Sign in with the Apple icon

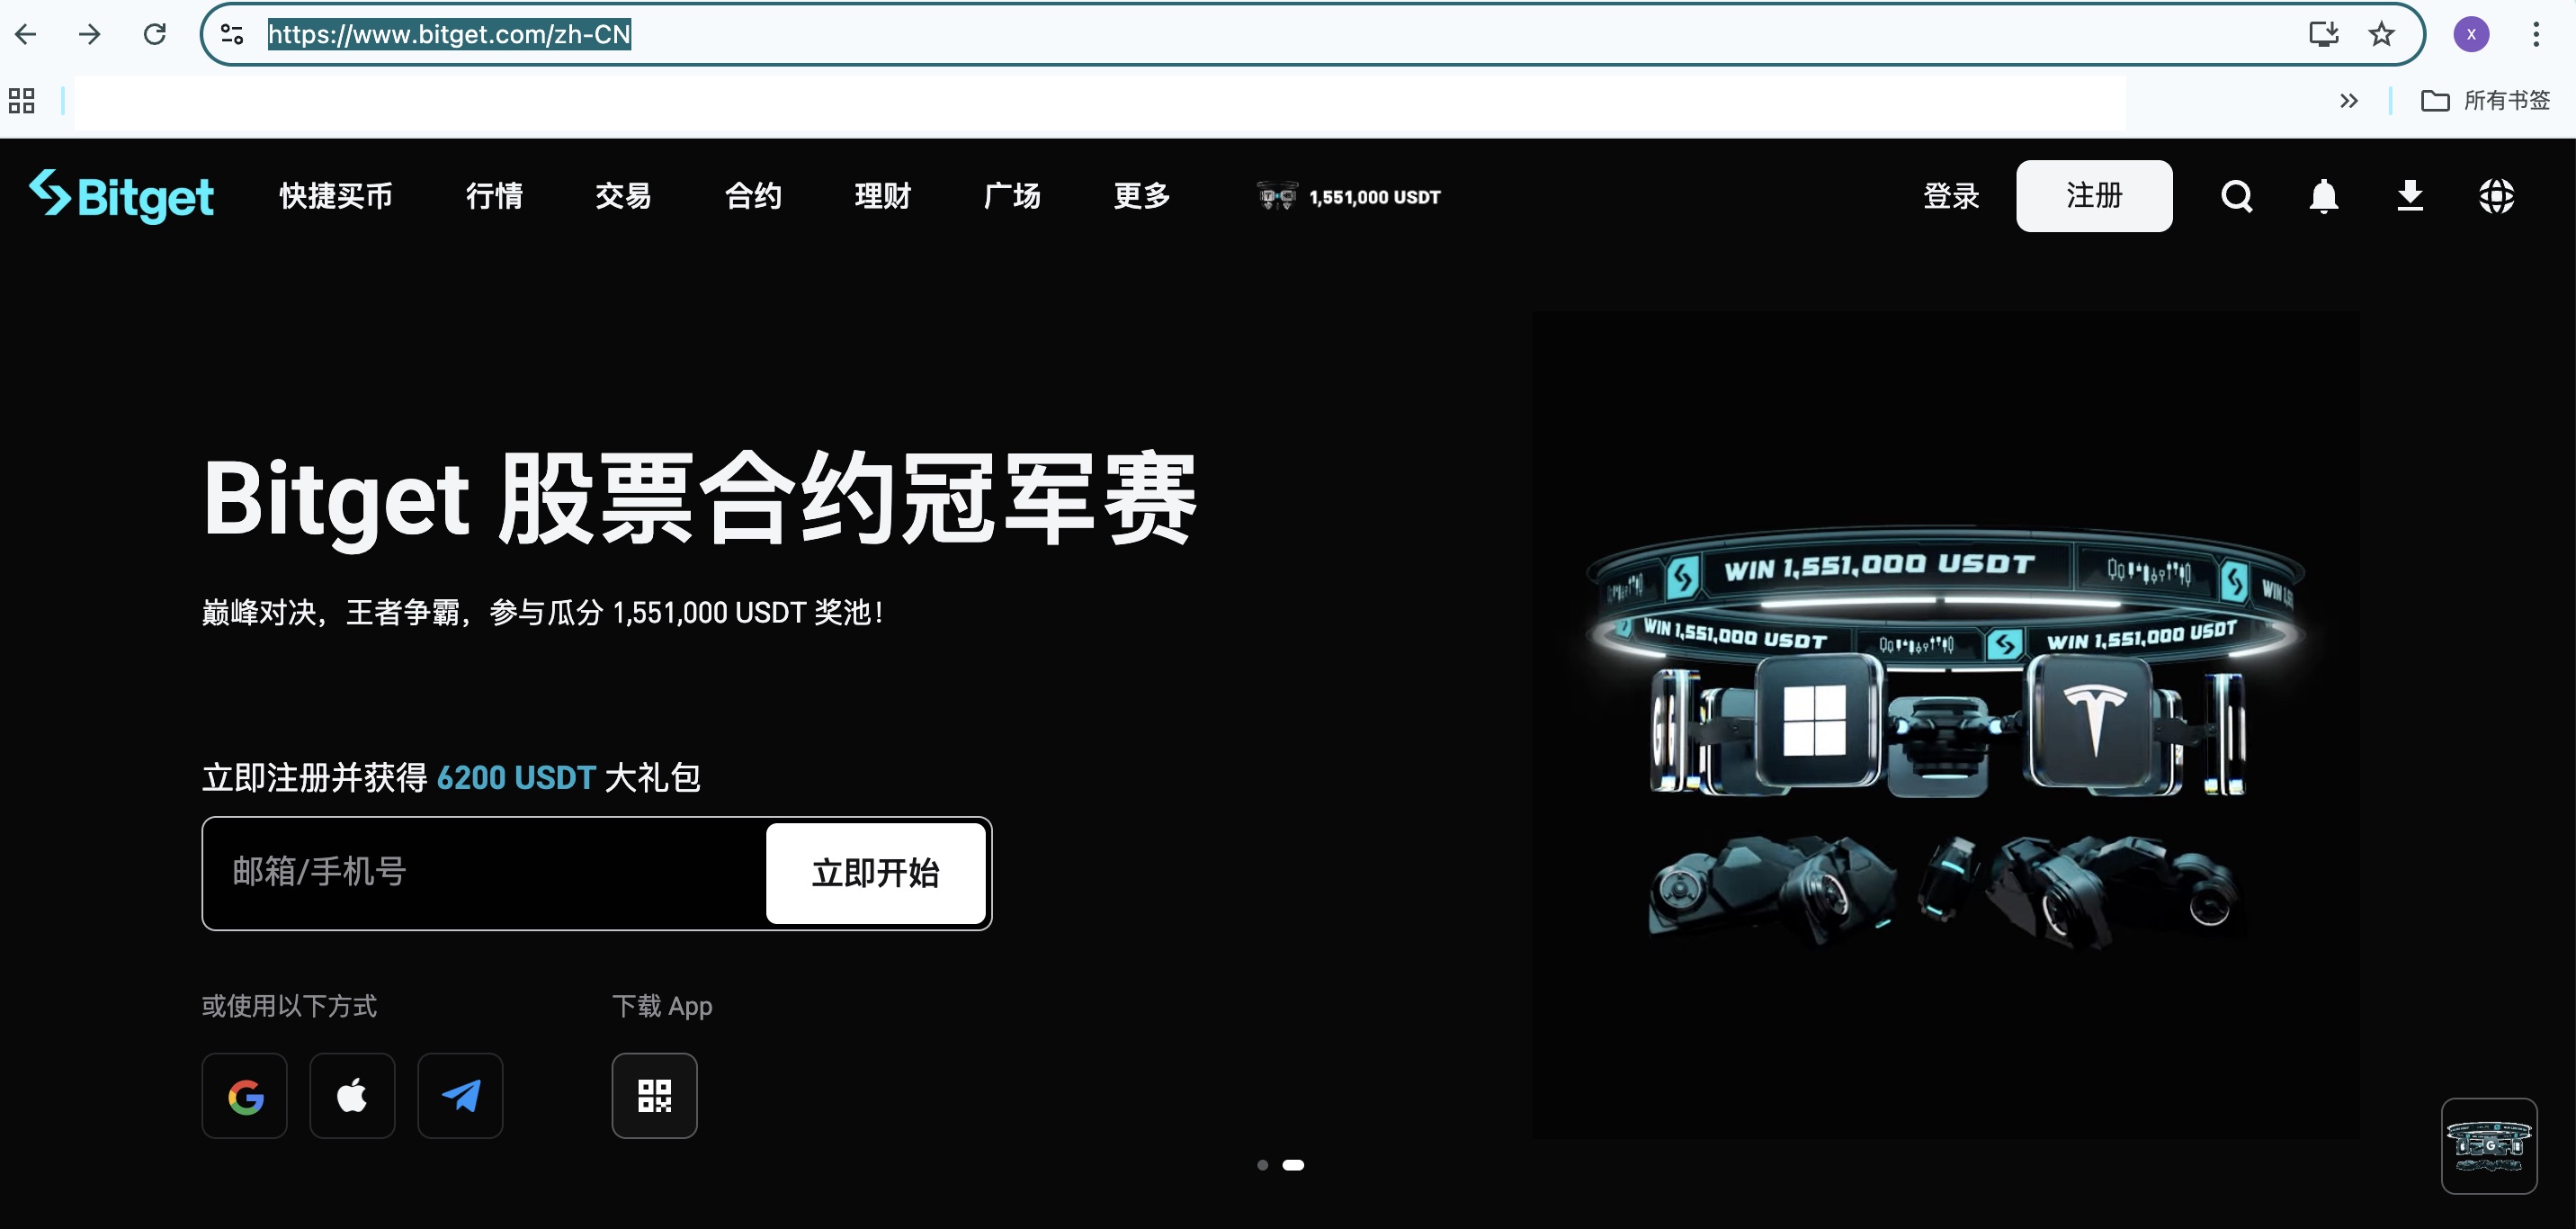pos(352,1096)
